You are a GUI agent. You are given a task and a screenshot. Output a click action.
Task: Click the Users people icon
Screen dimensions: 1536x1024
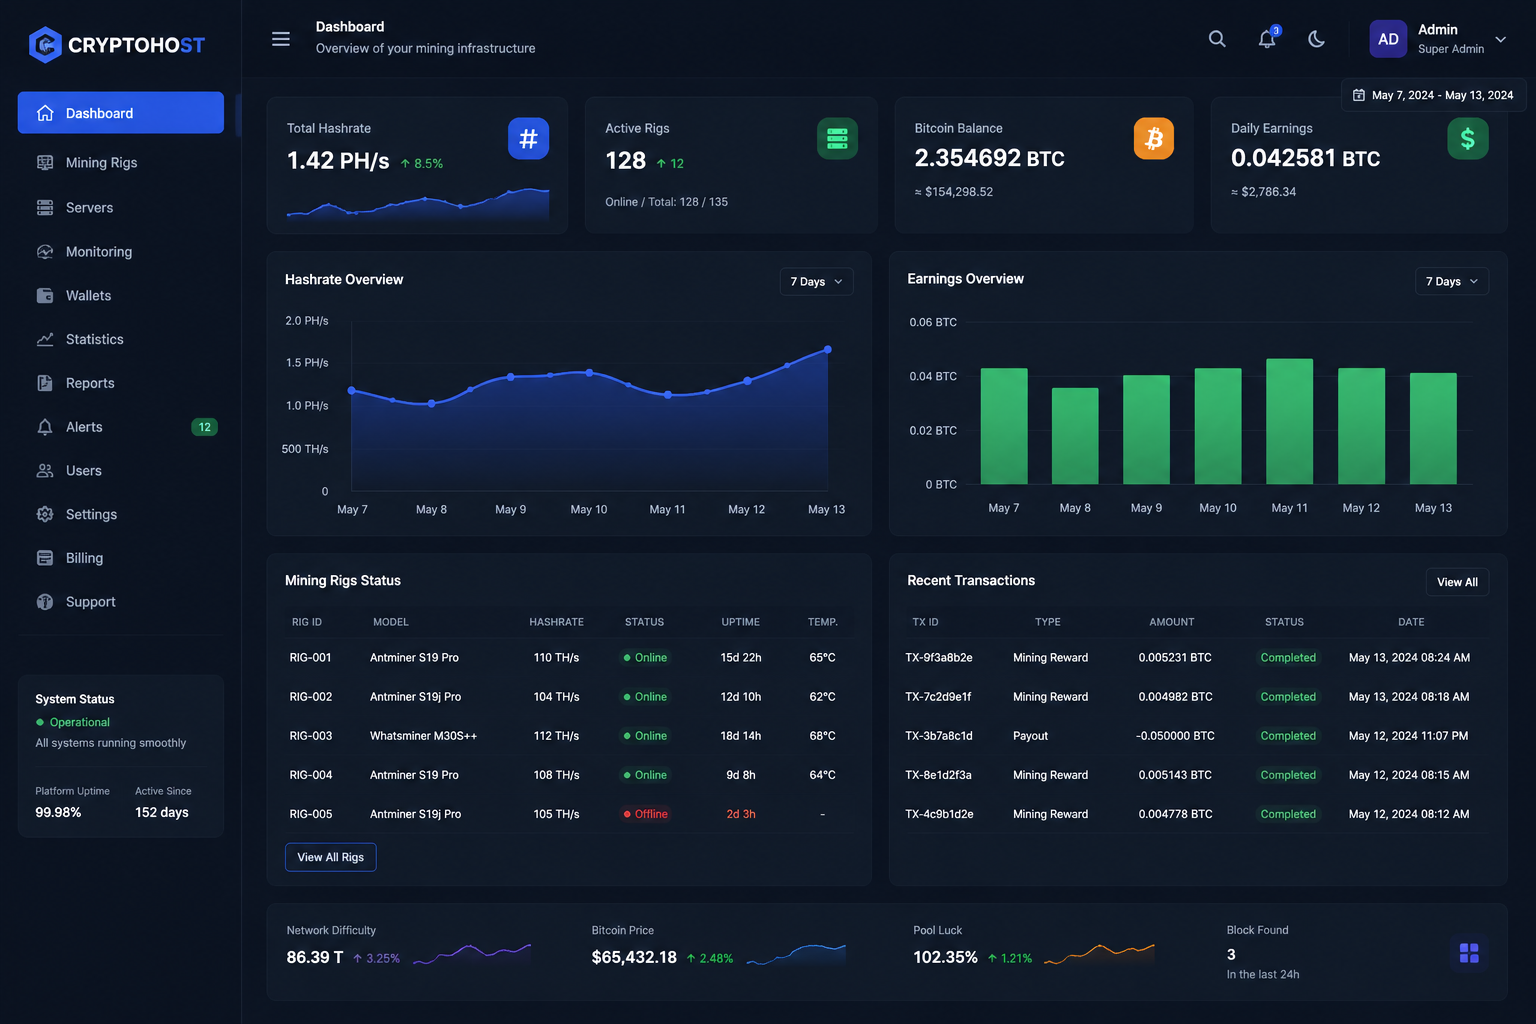(x=45, y=471)
